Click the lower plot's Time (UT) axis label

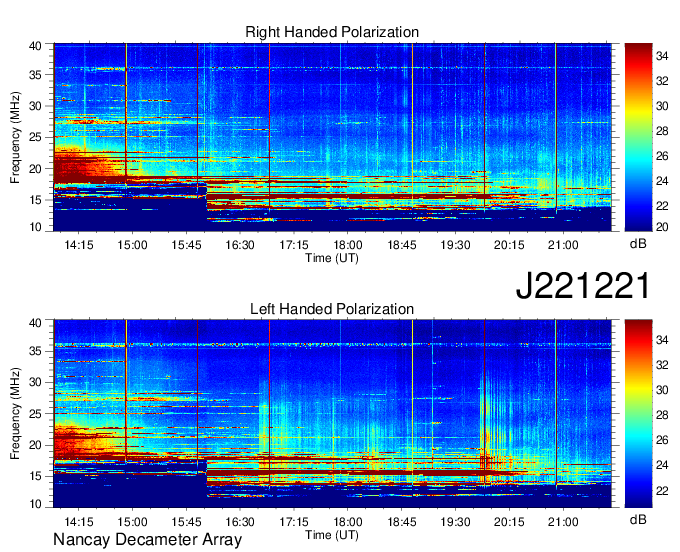point(332,535)
